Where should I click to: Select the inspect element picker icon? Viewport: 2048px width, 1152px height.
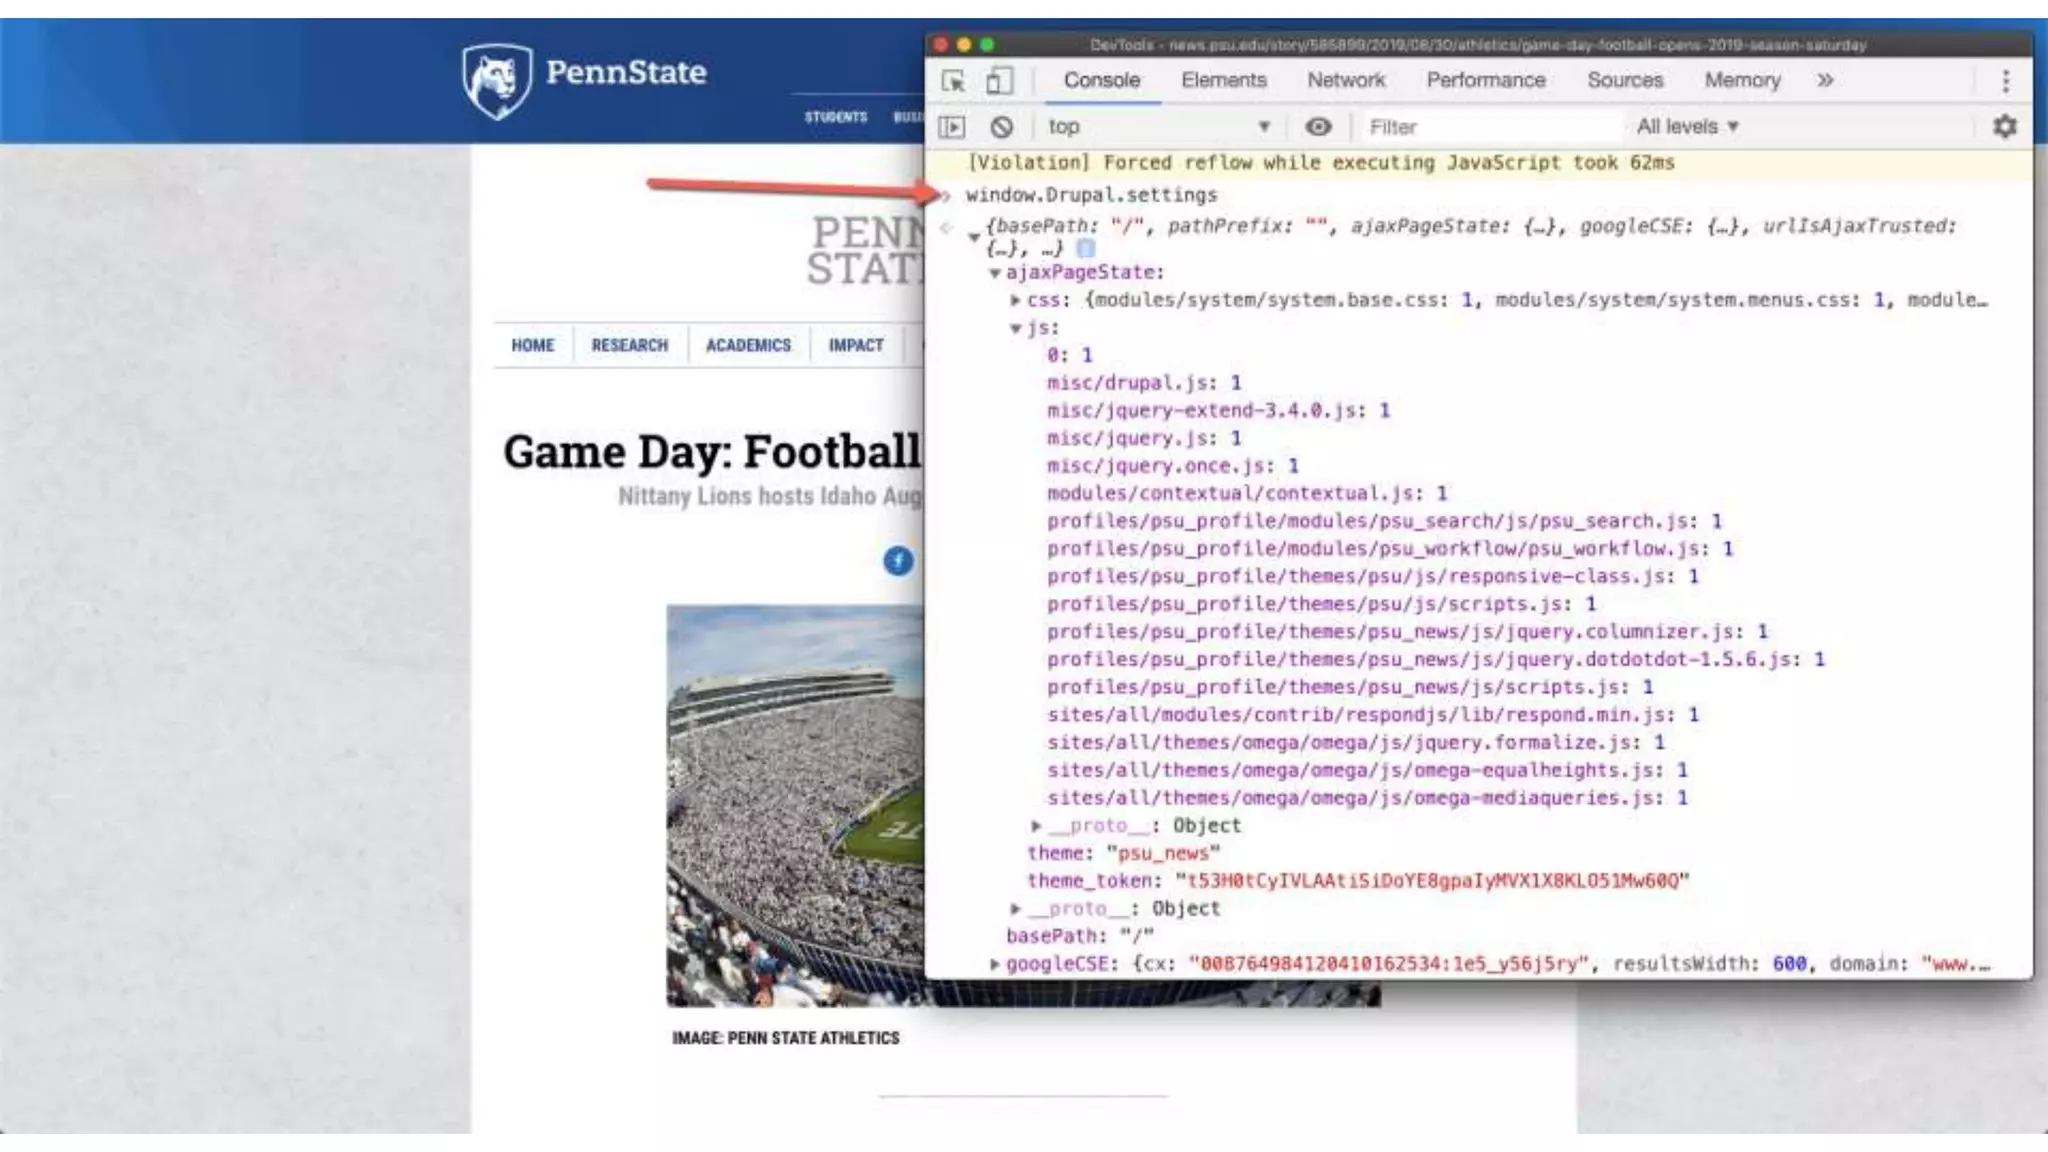[953, 81]
